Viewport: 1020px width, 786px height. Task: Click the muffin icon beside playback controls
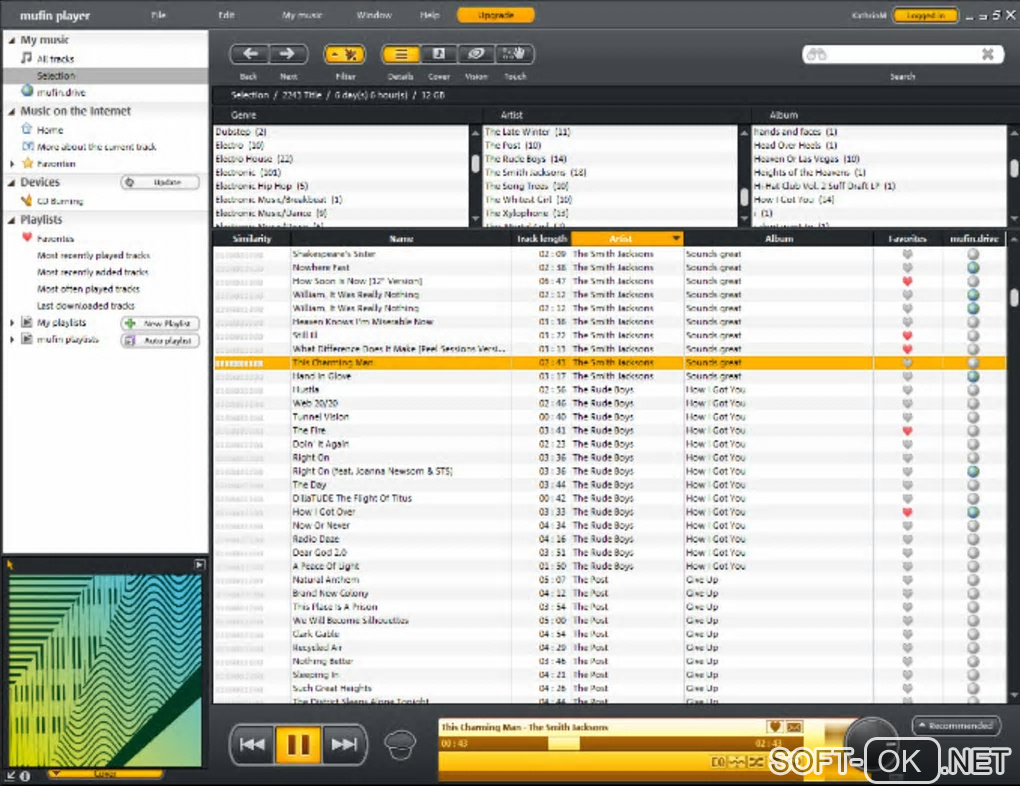(x=400, y=746)
